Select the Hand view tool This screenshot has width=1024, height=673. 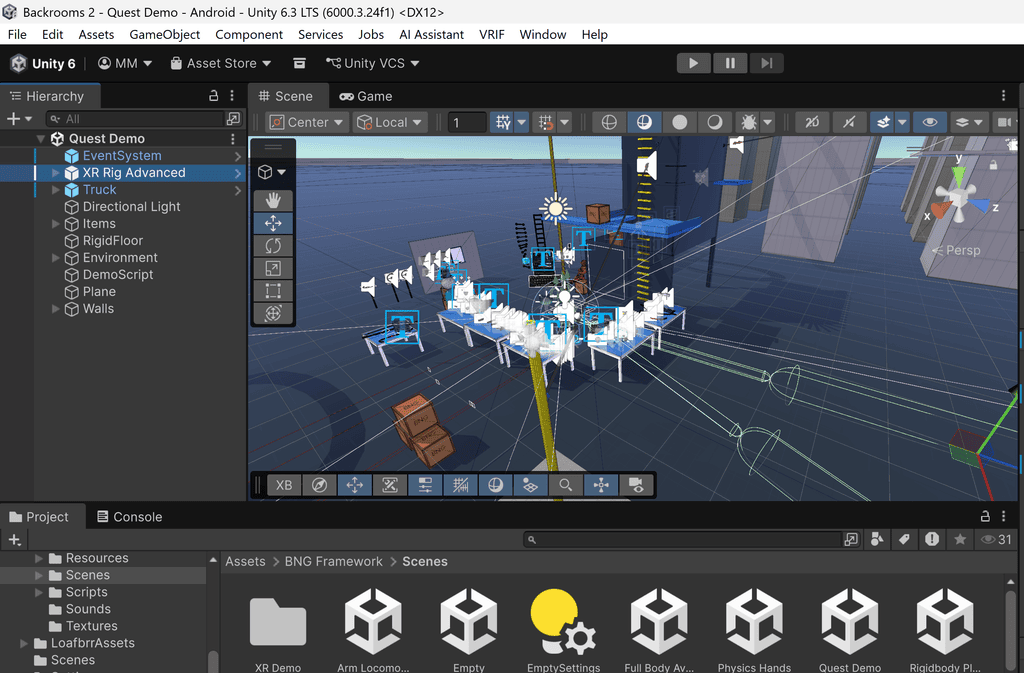(273, 200)
